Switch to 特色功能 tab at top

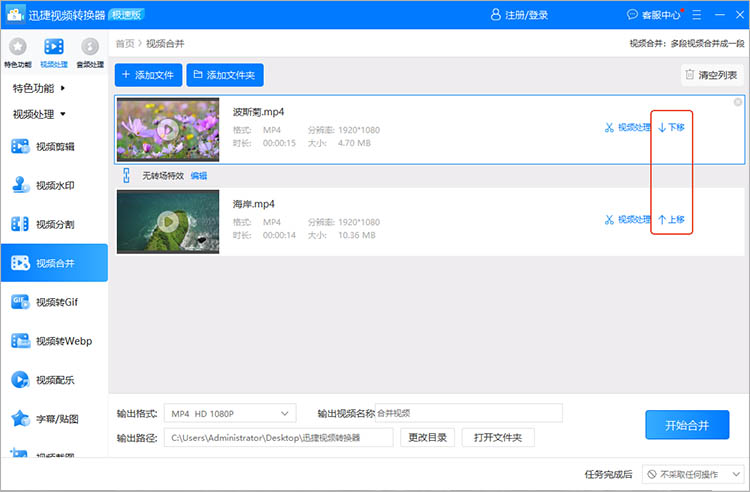tap(18, 53)
